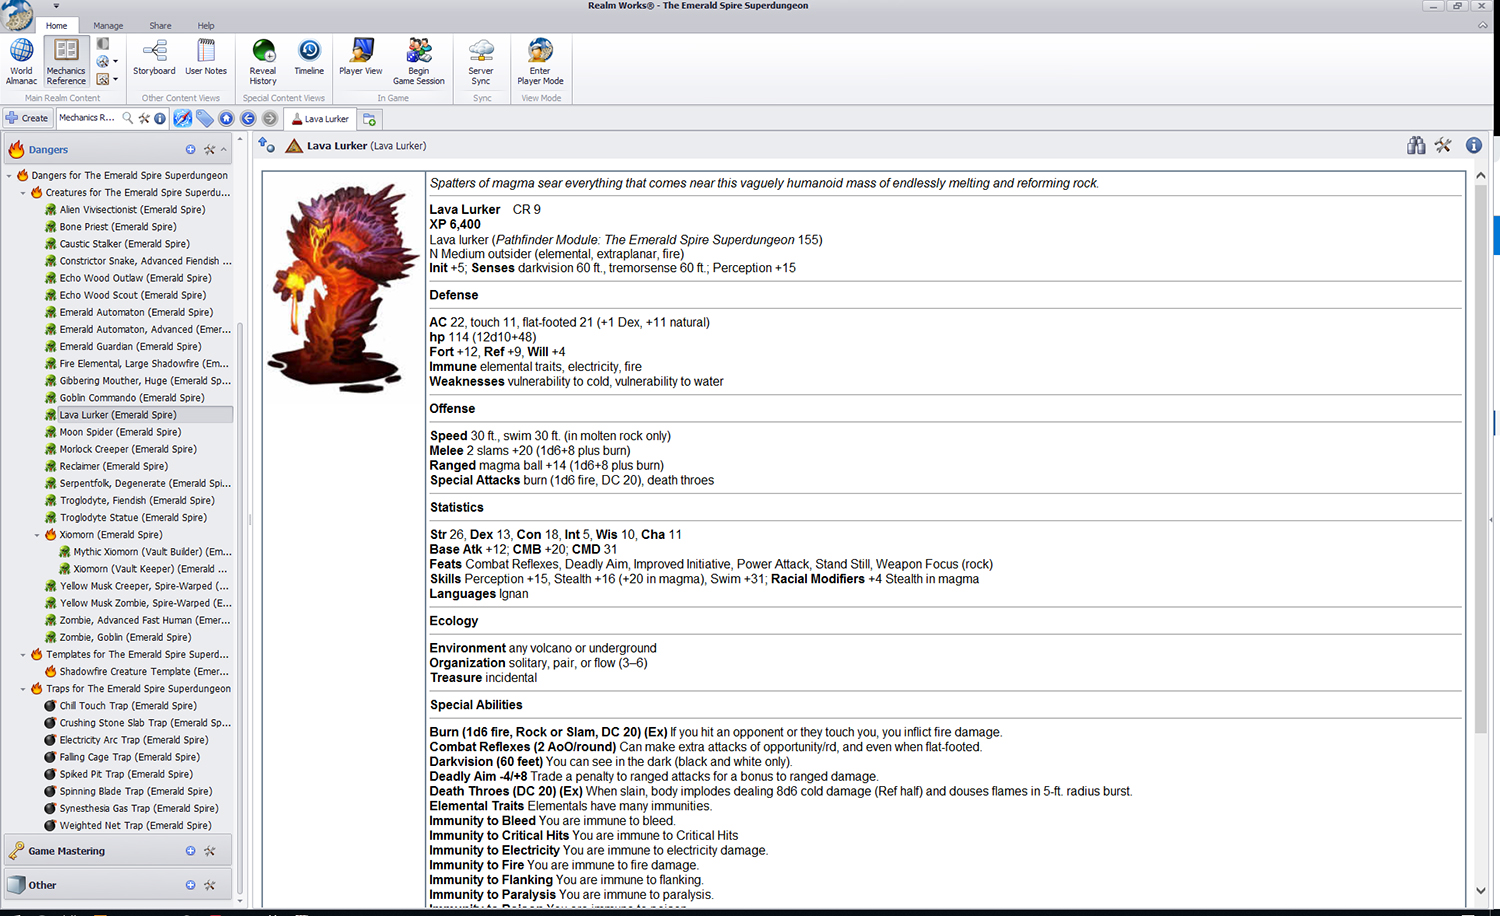Start Server Sync
The image size is (1500, 916).
pyautogui.click(x=481, y=62)
